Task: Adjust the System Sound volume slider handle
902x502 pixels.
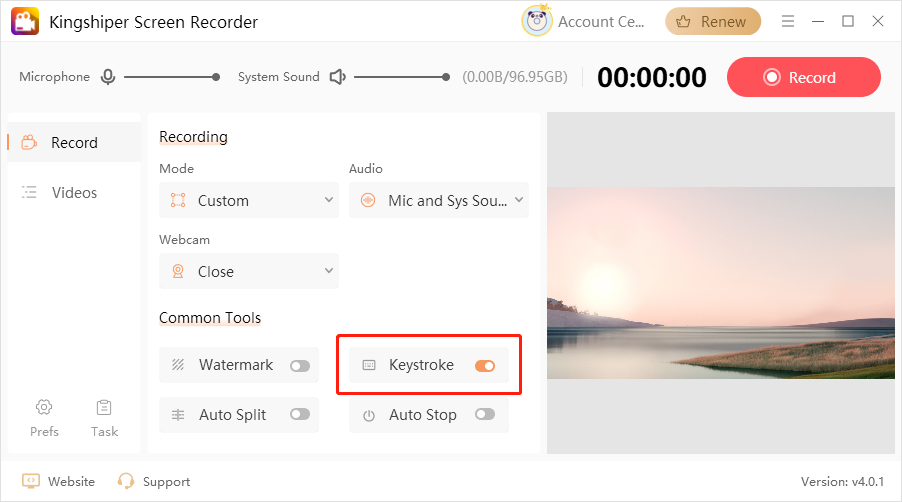Action: point(446,76)
